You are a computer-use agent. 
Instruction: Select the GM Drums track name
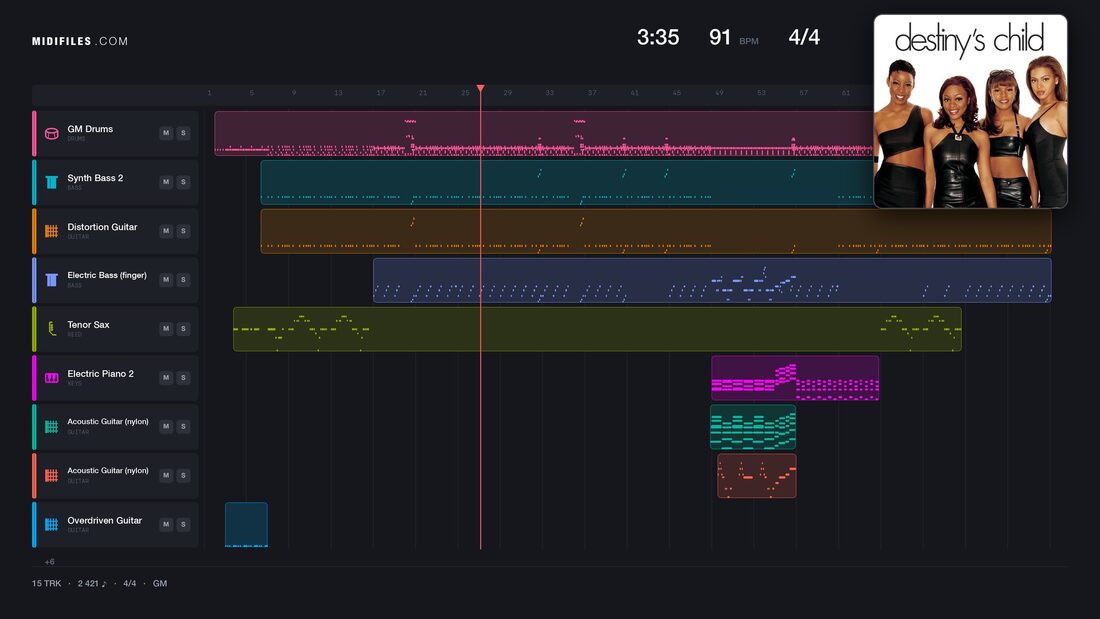pos(90,129)
